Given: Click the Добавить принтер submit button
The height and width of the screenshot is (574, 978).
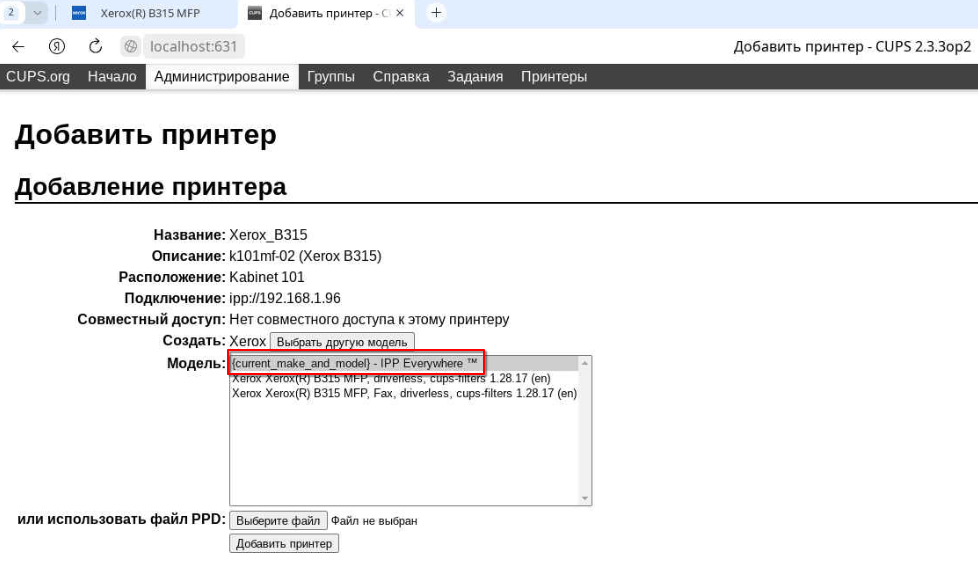Looking at the screenshot, I should [x=284, y=543].
